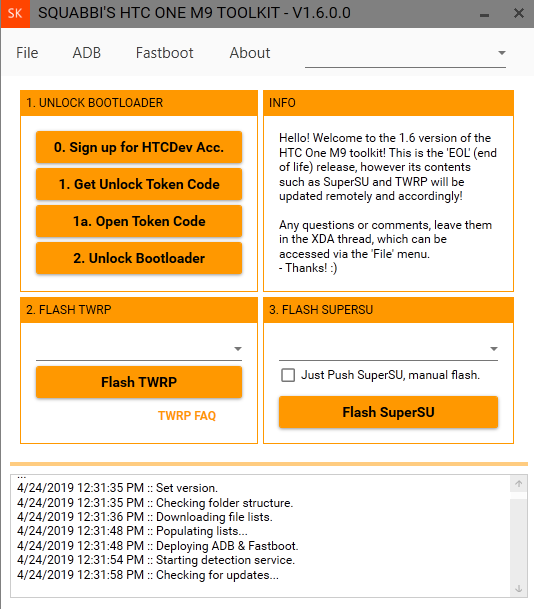Expand the top menu bar dropdown
534x609 pixels.
tap(405, 54)
